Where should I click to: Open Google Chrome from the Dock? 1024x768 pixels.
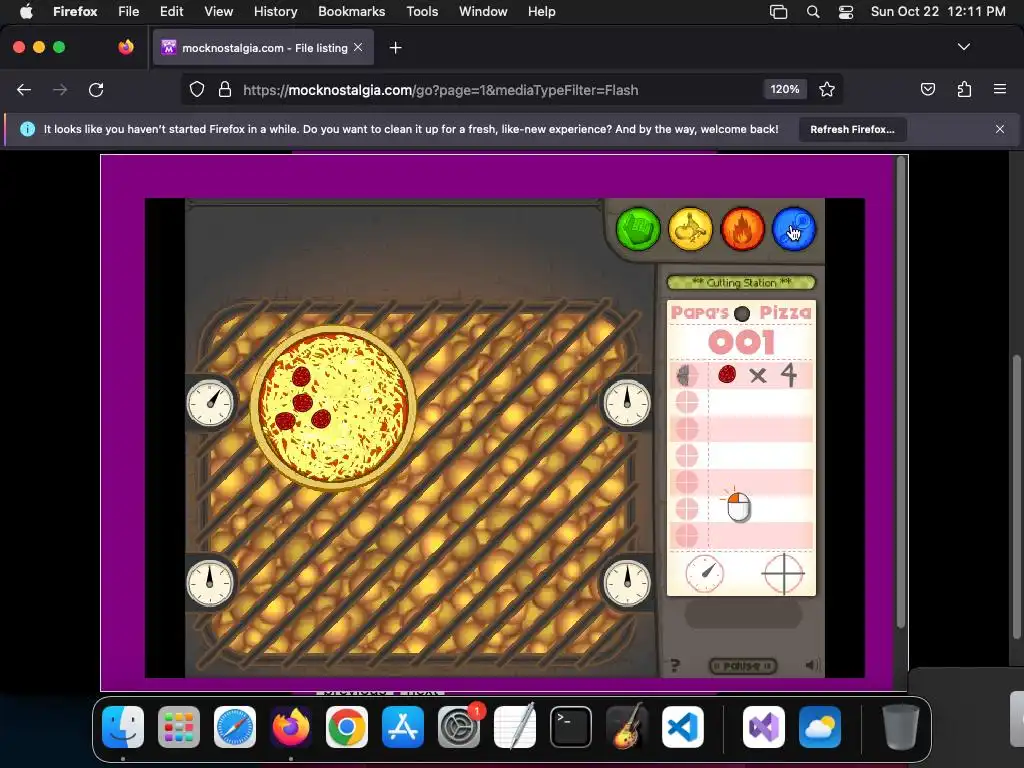coord(347,727)
